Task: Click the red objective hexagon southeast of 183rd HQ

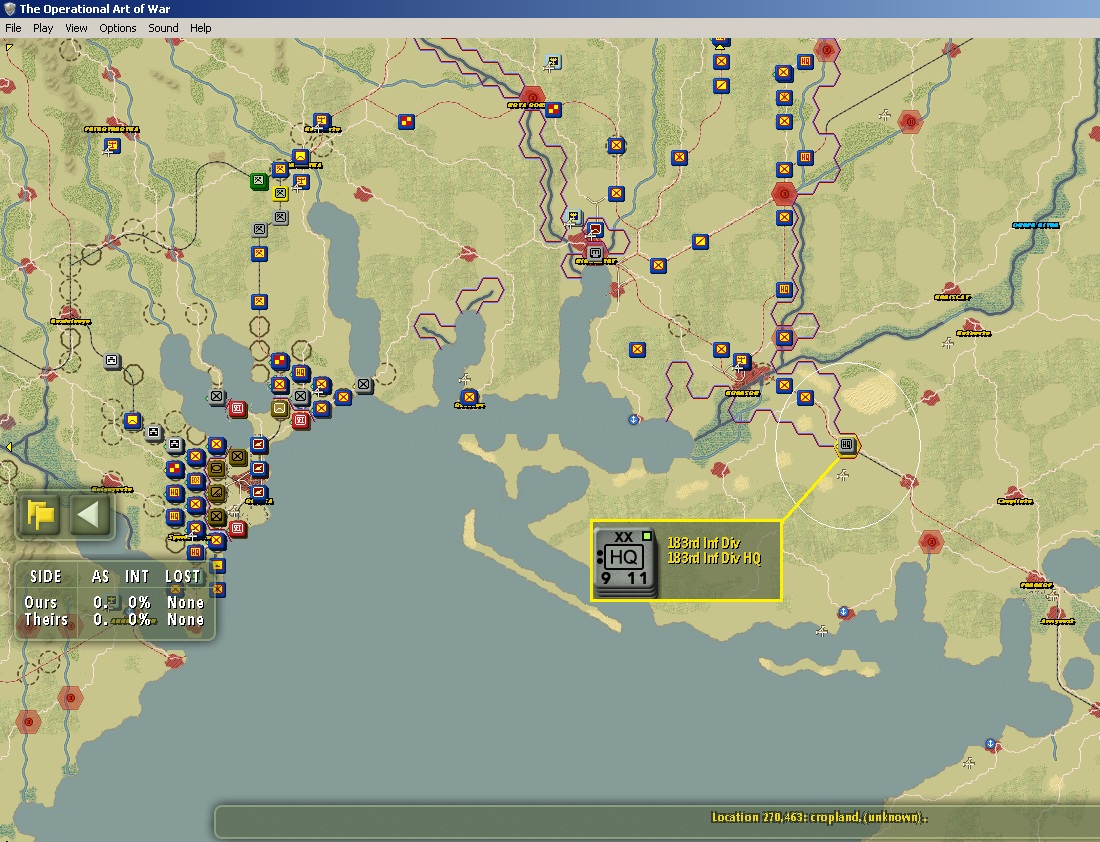Action: click(931, 542)
